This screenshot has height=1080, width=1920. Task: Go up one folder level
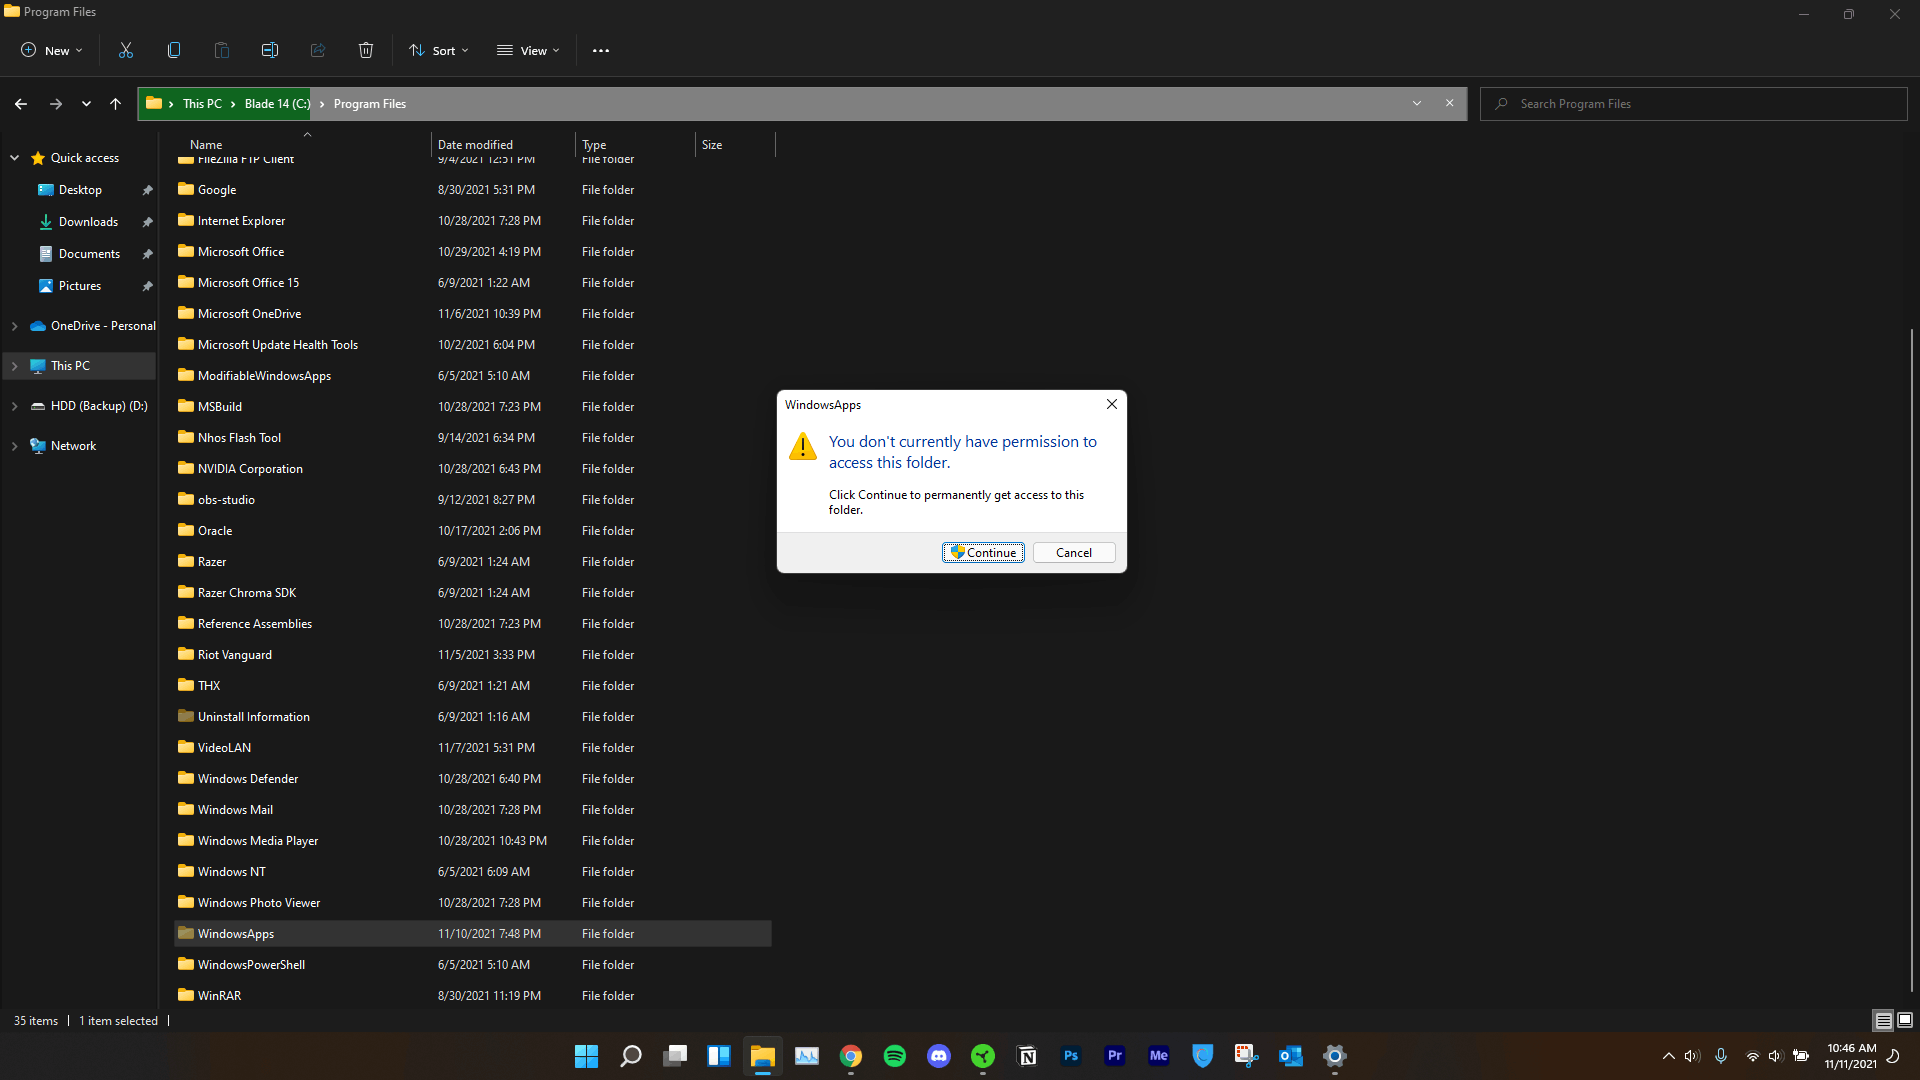[x=115, y=103]
